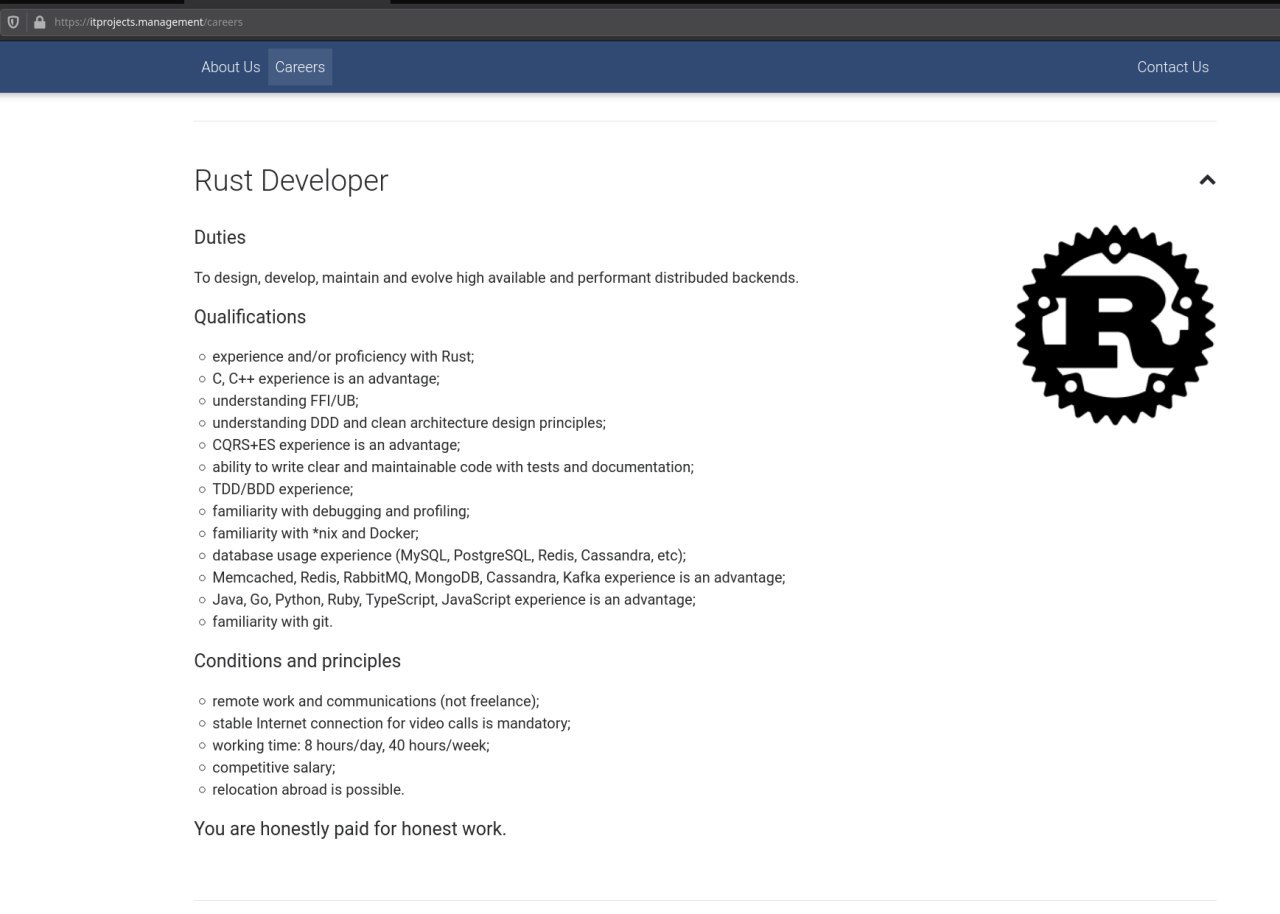Click the 'familiarity with git.' item

point(272,621)
